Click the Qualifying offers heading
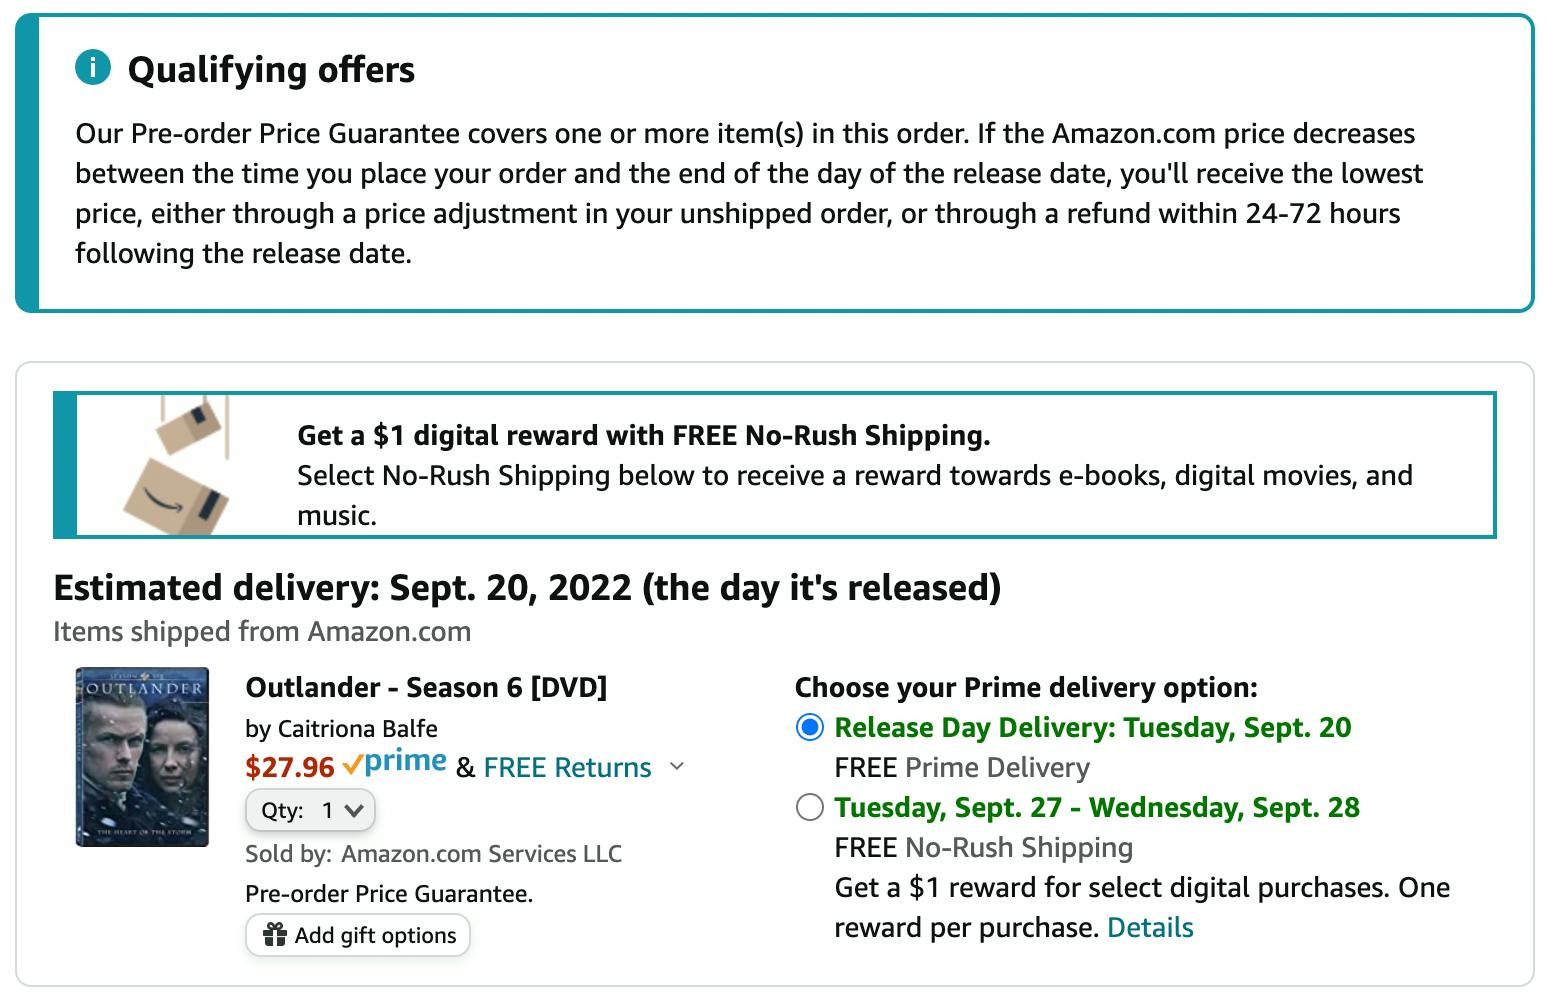 pos(271,69)
